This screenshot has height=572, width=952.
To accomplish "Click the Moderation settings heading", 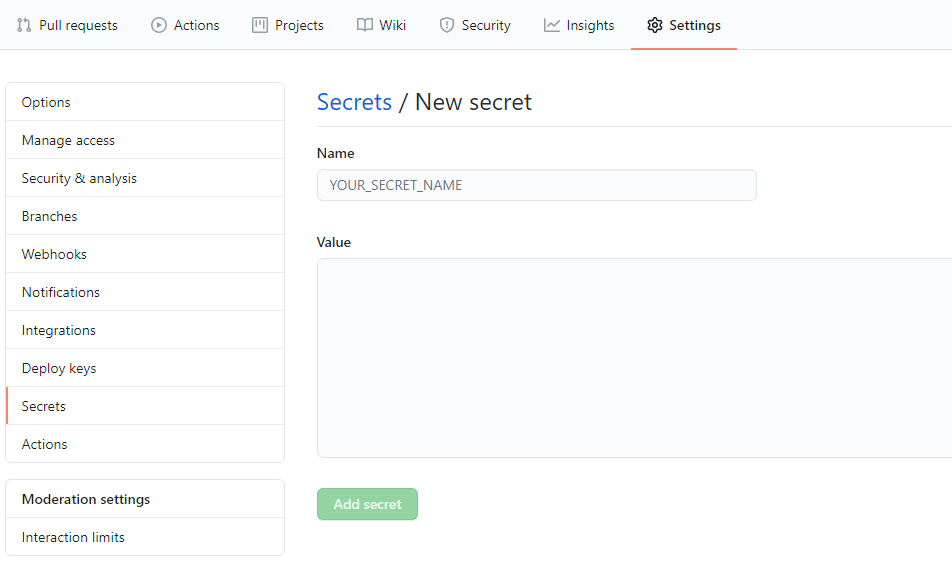I will pyautogui.click(x=86, y=499).
